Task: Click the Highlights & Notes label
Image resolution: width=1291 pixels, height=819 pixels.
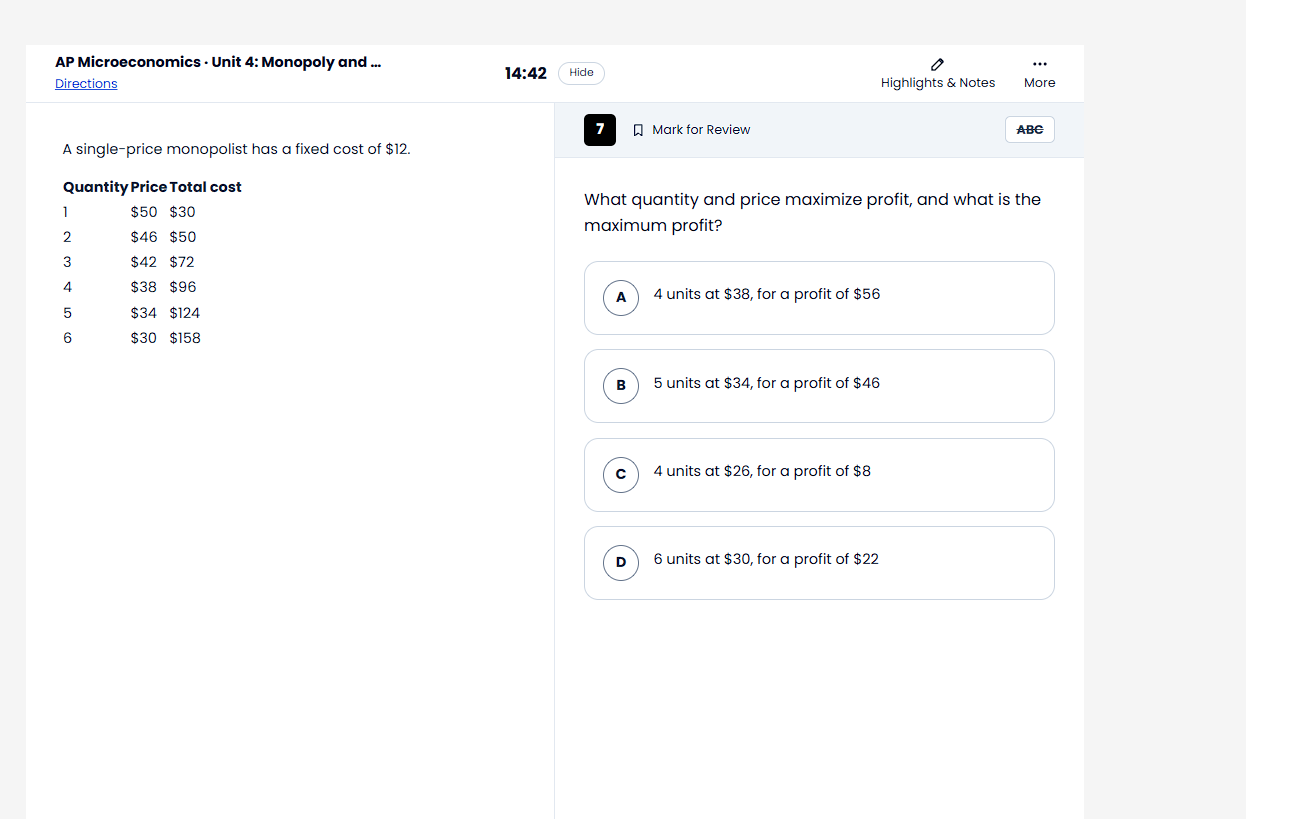Action: [938, 83]
